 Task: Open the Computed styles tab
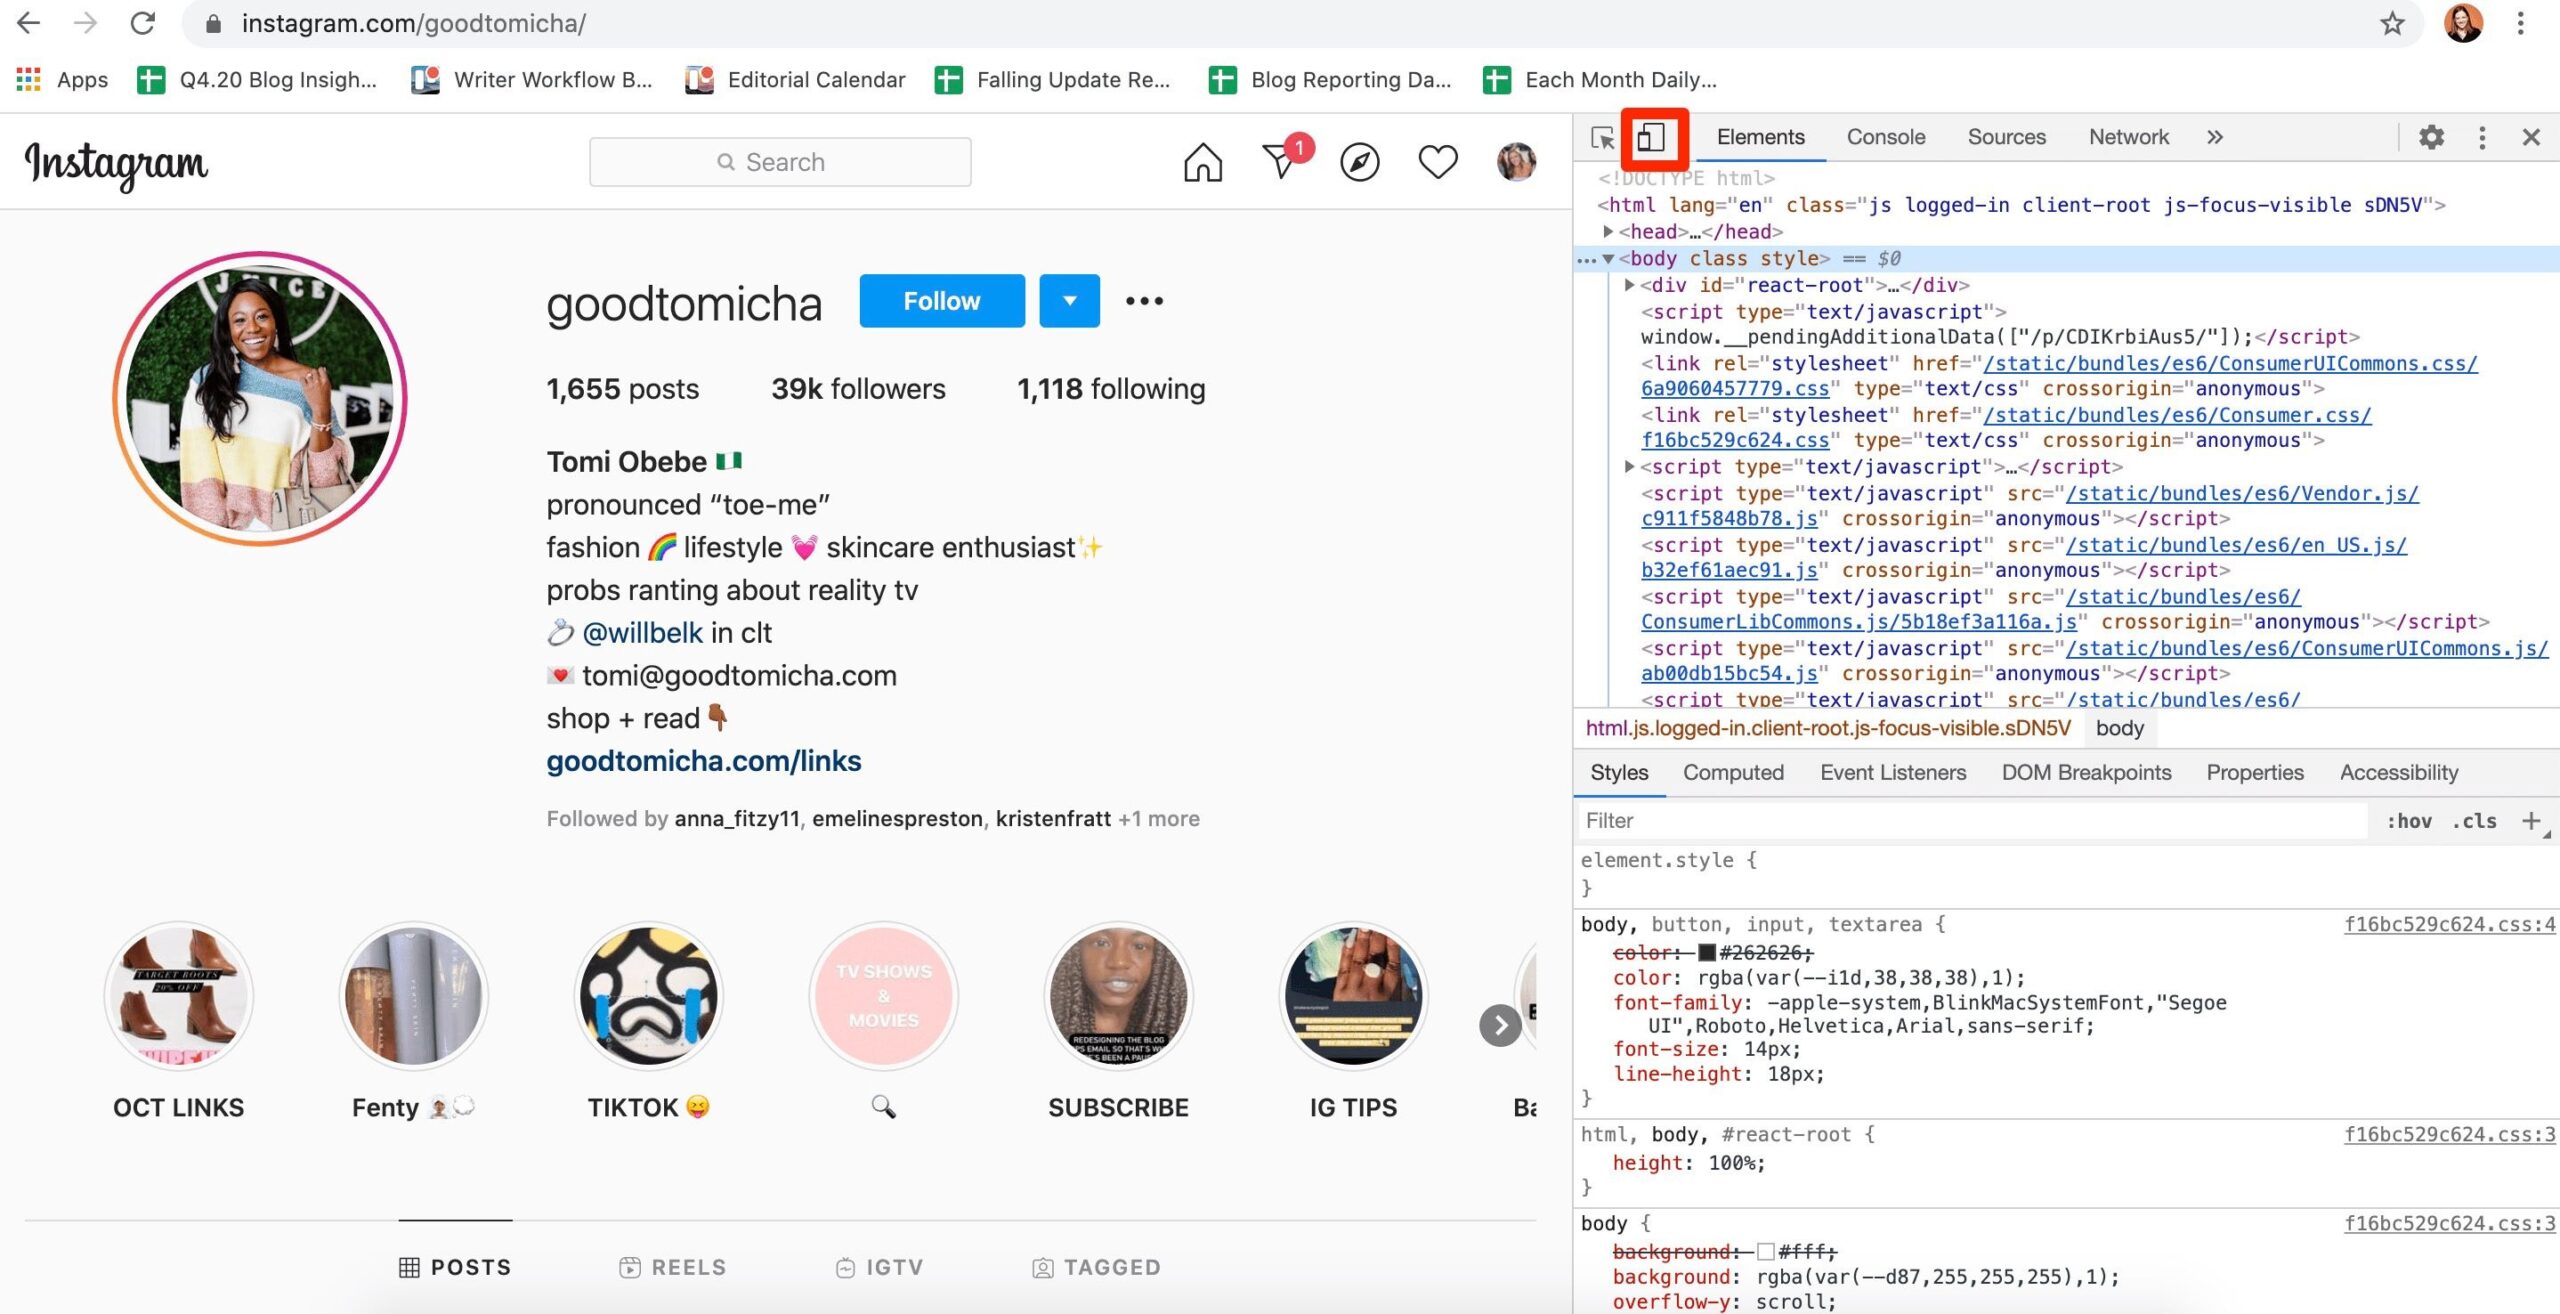1733,773
